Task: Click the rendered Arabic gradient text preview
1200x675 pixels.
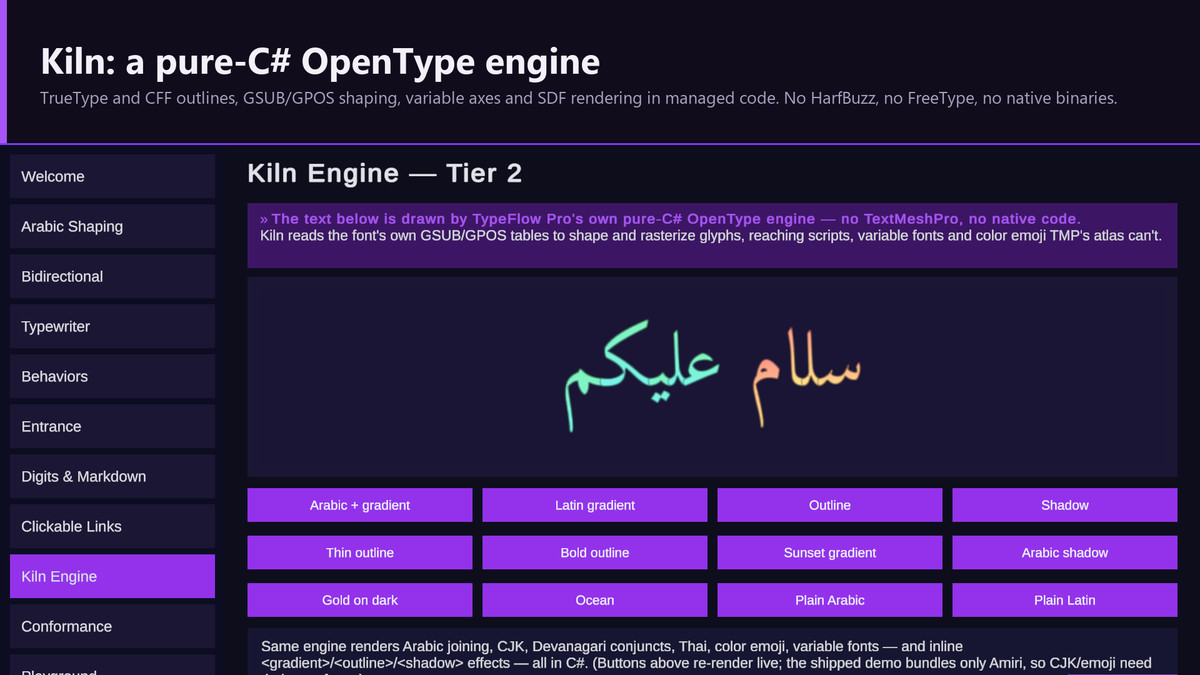Action: pos(712,377)
